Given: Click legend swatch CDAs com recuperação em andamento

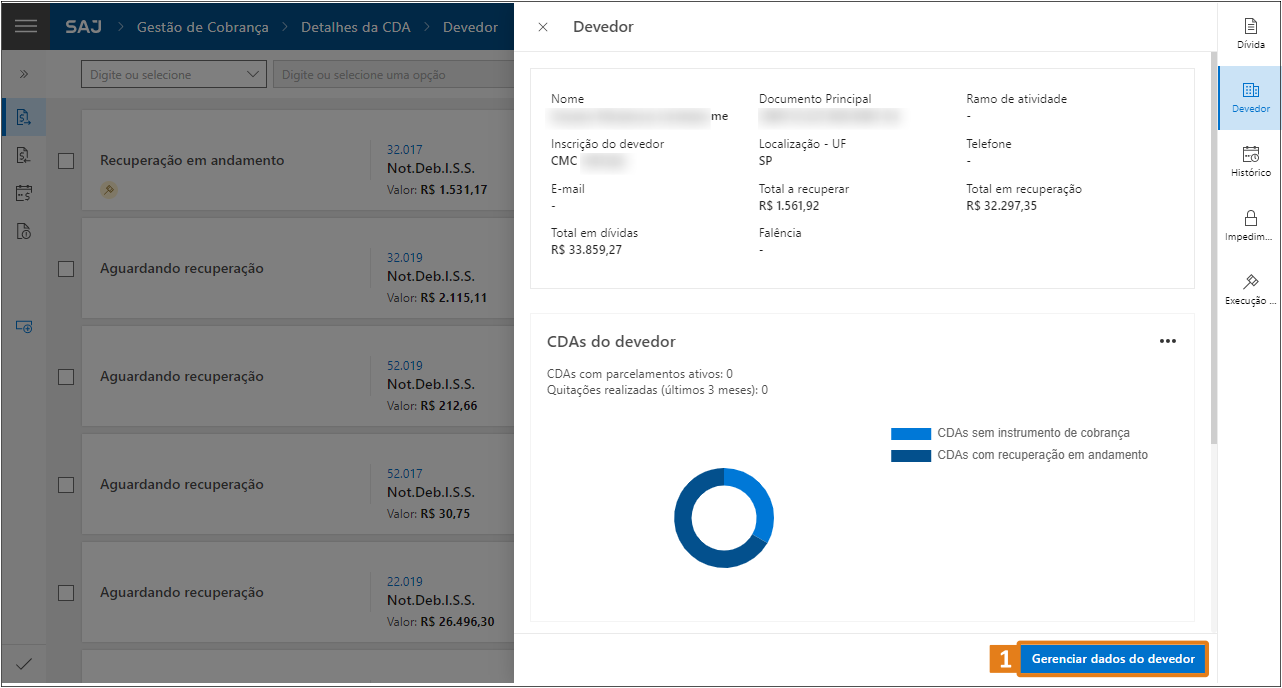Looking at the screenshot, I should (x=911, y=456).
